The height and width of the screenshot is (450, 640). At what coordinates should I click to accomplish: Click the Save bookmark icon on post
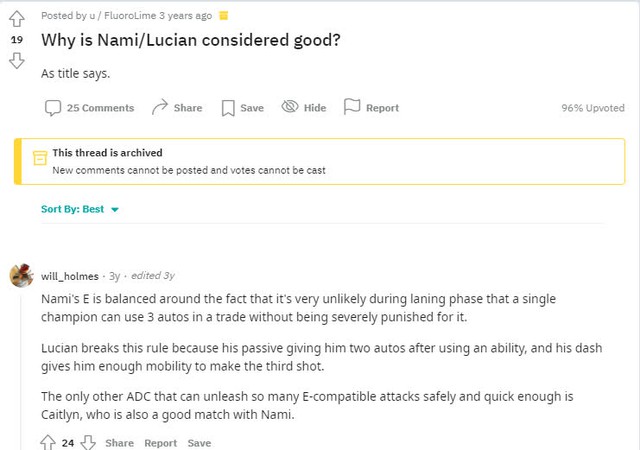228,108
